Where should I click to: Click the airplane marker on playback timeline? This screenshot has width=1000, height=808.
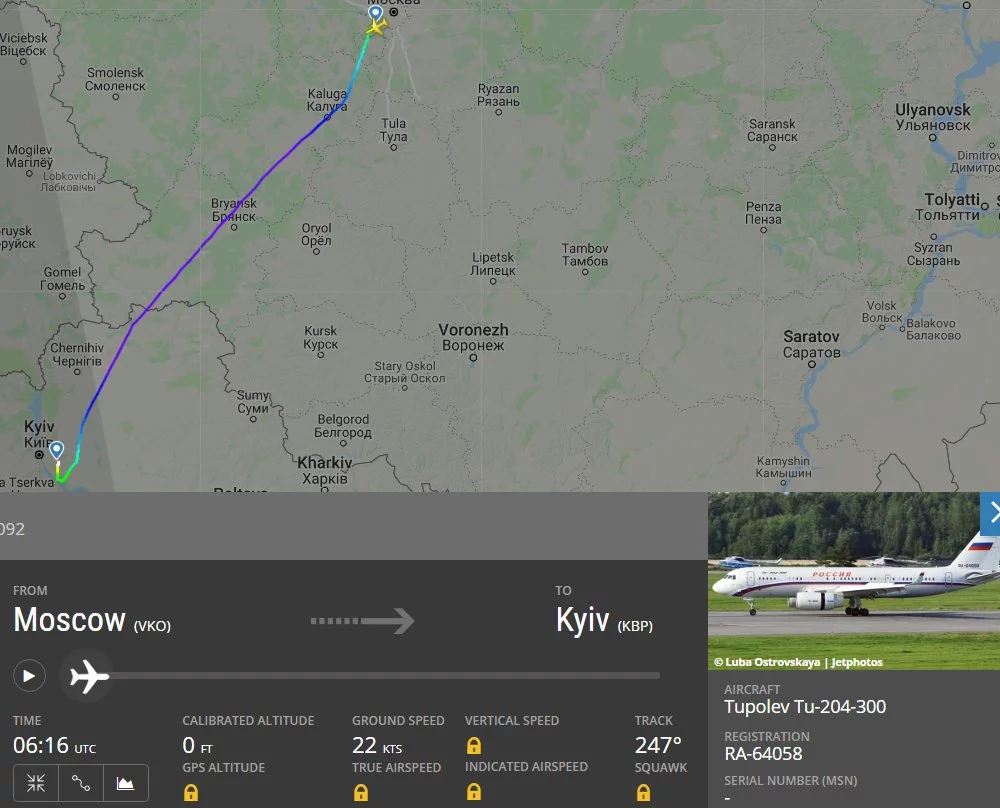(89, 676)
